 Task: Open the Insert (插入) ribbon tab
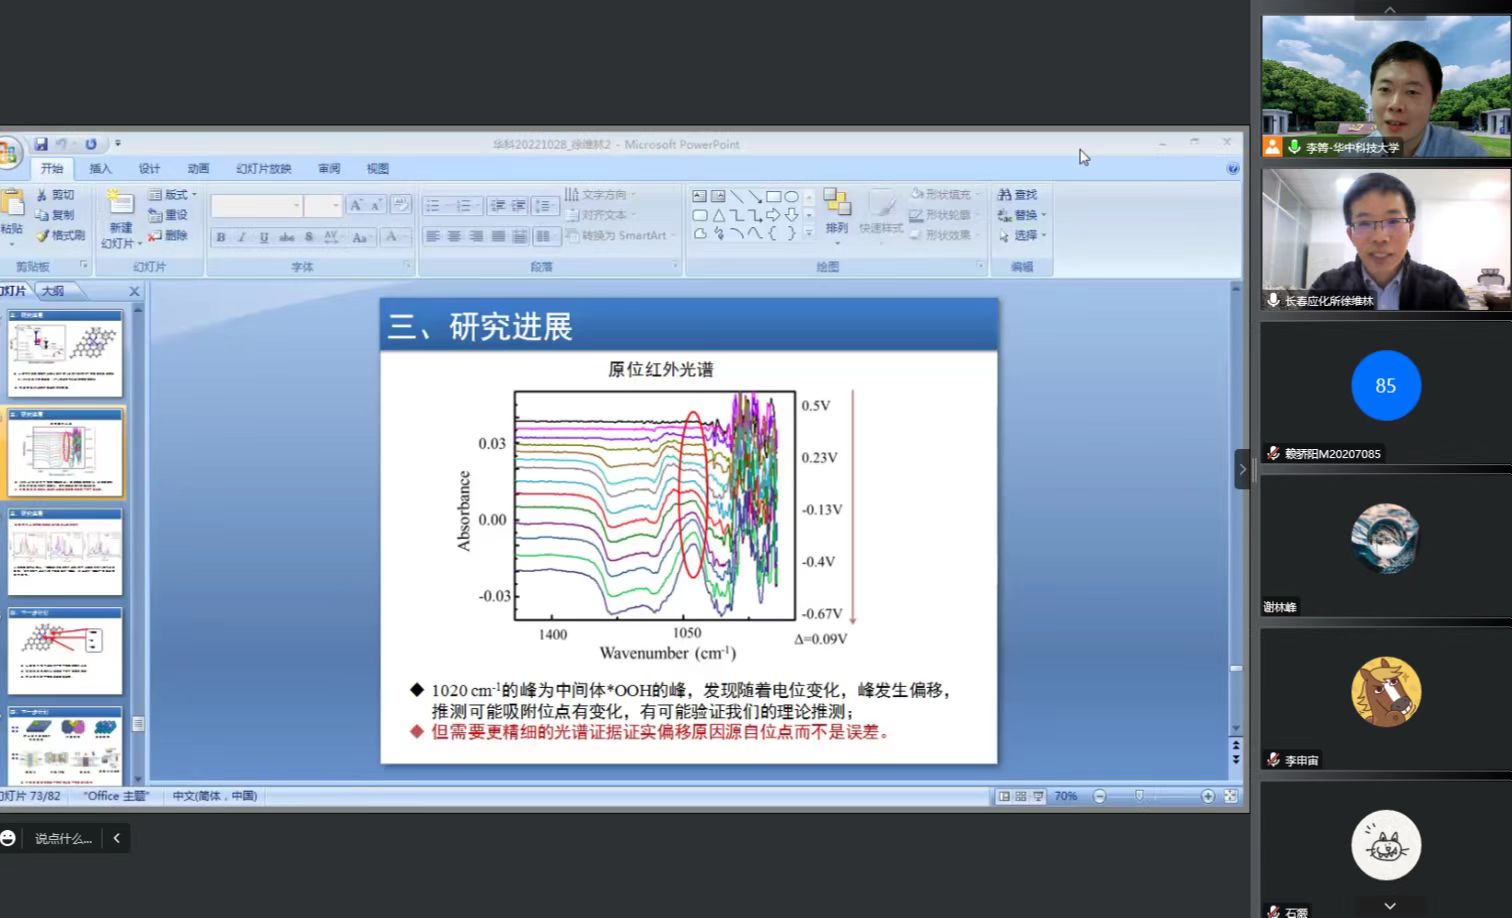100,169
